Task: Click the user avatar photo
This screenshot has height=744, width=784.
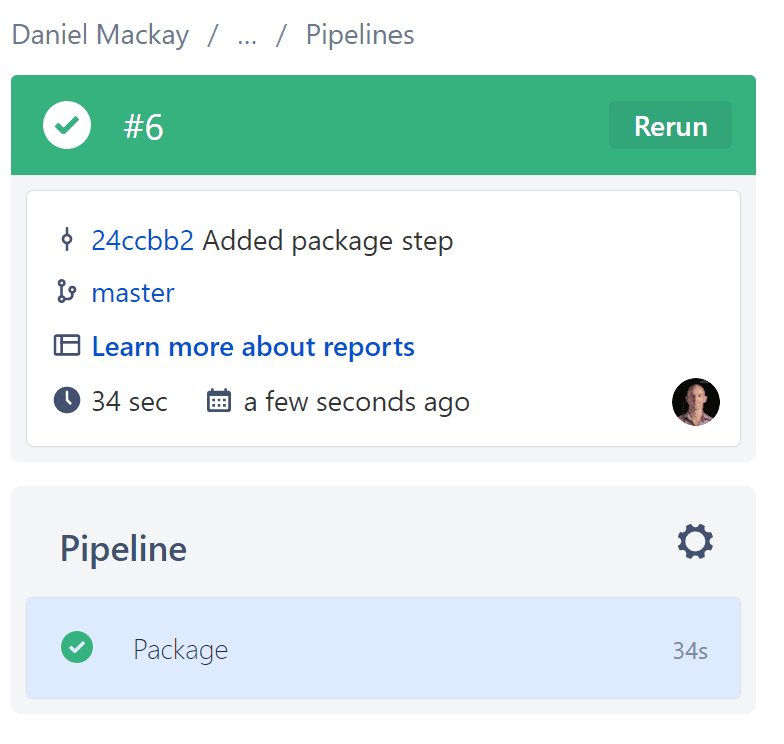Action: [x=696, y=402]
